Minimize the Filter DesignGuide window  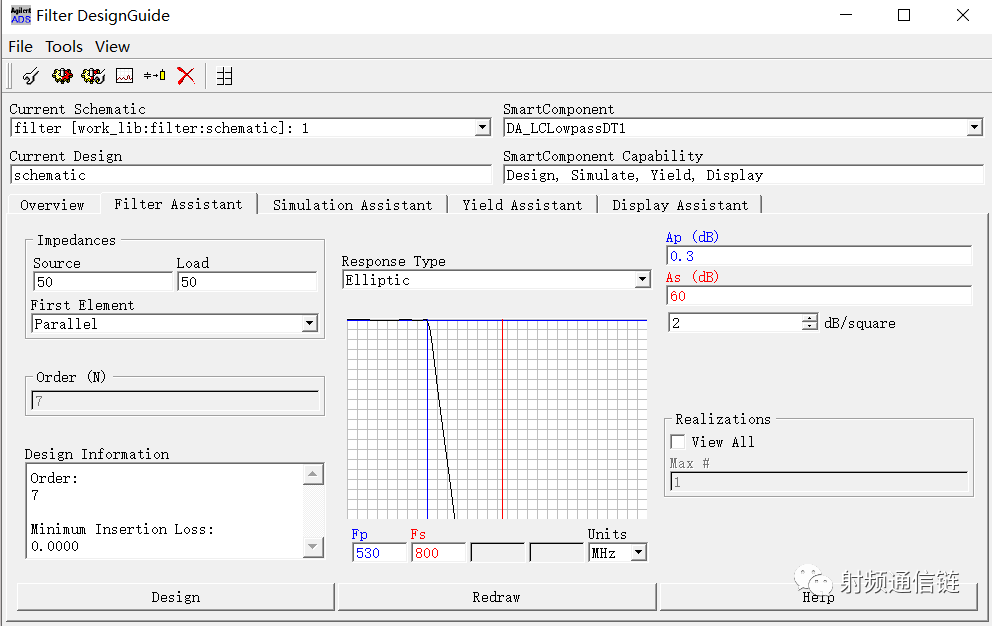coord(846,15)
